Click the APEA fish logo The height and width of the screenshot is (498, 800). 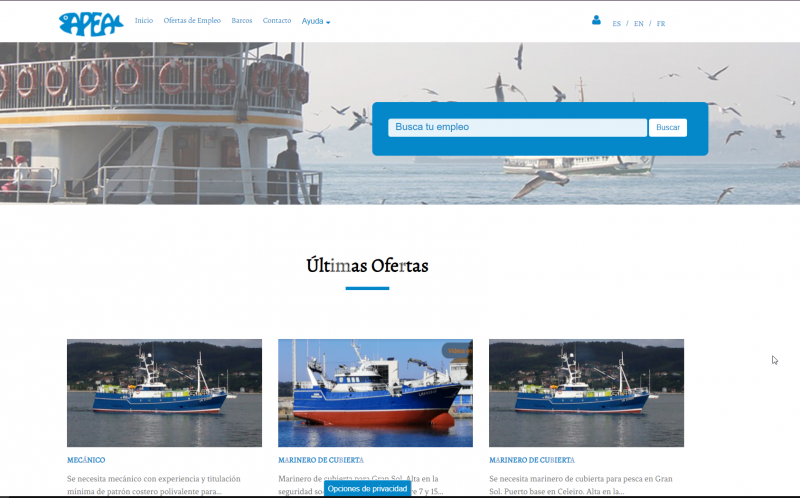[91, 23]
